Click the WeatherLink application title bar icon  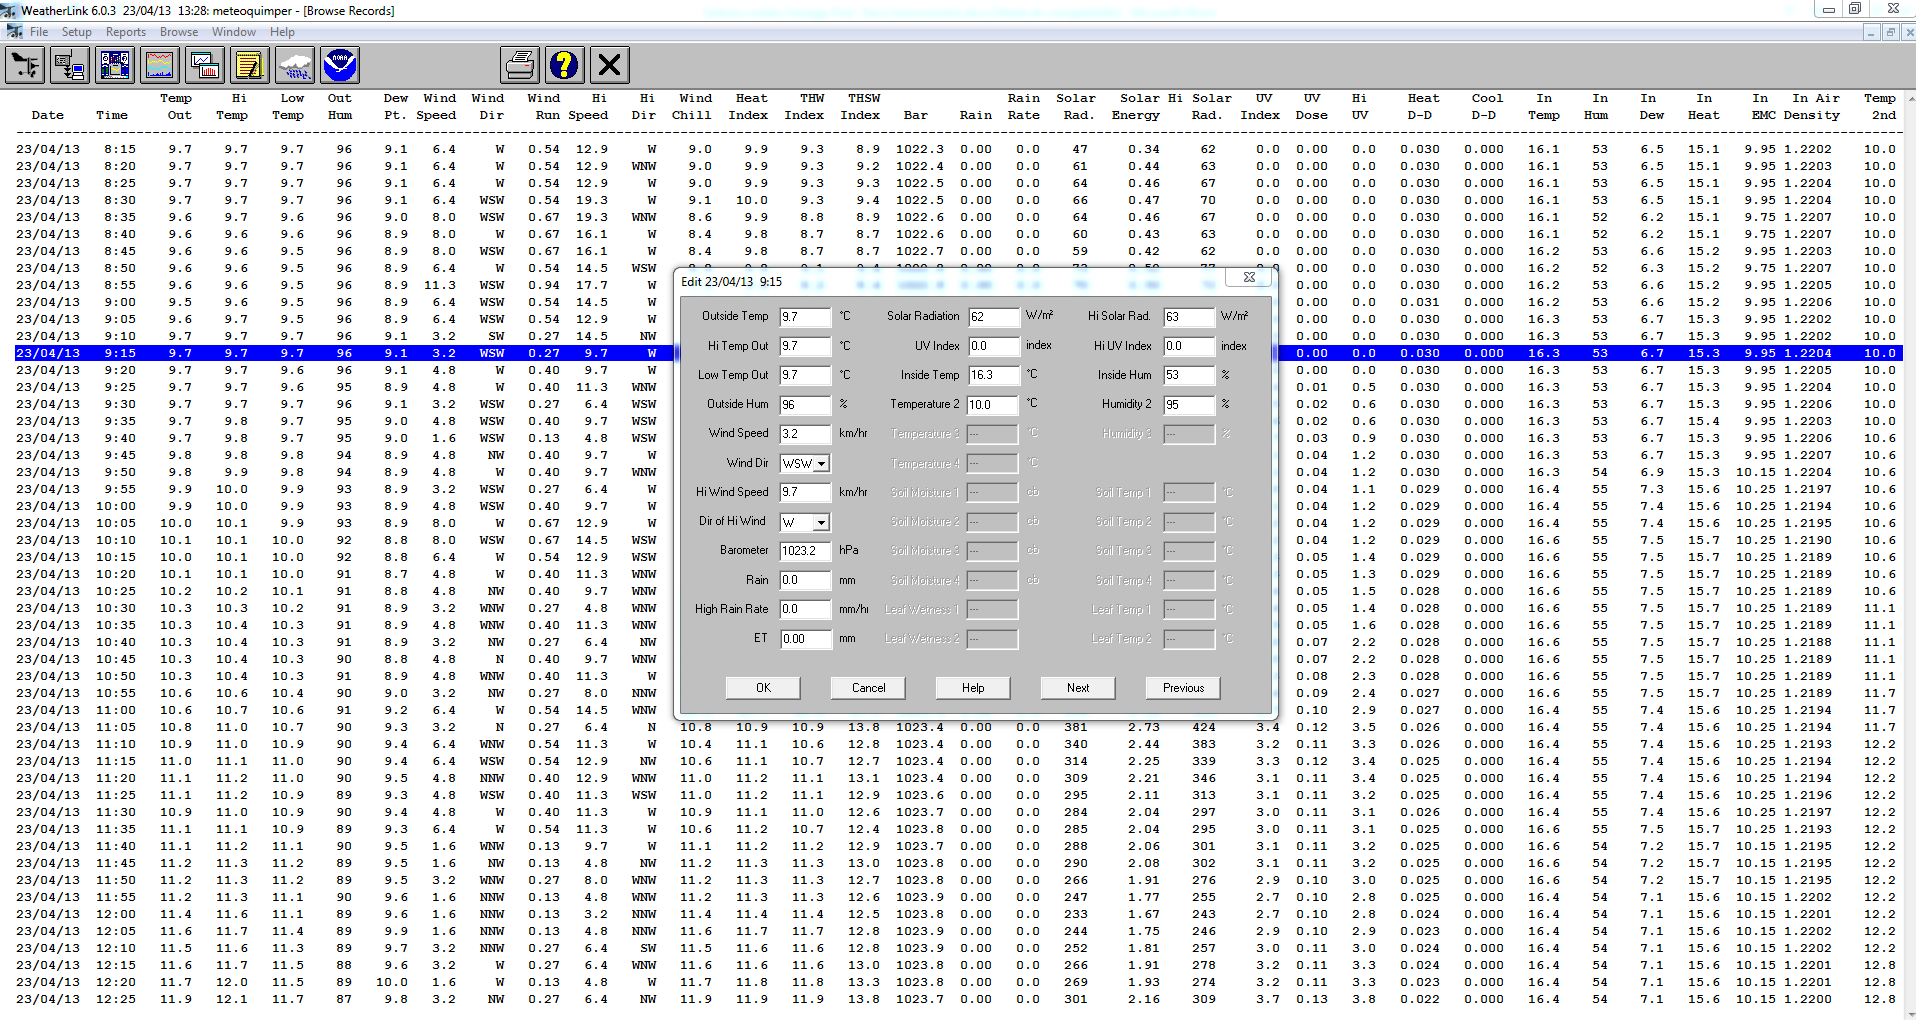[10, 10]
